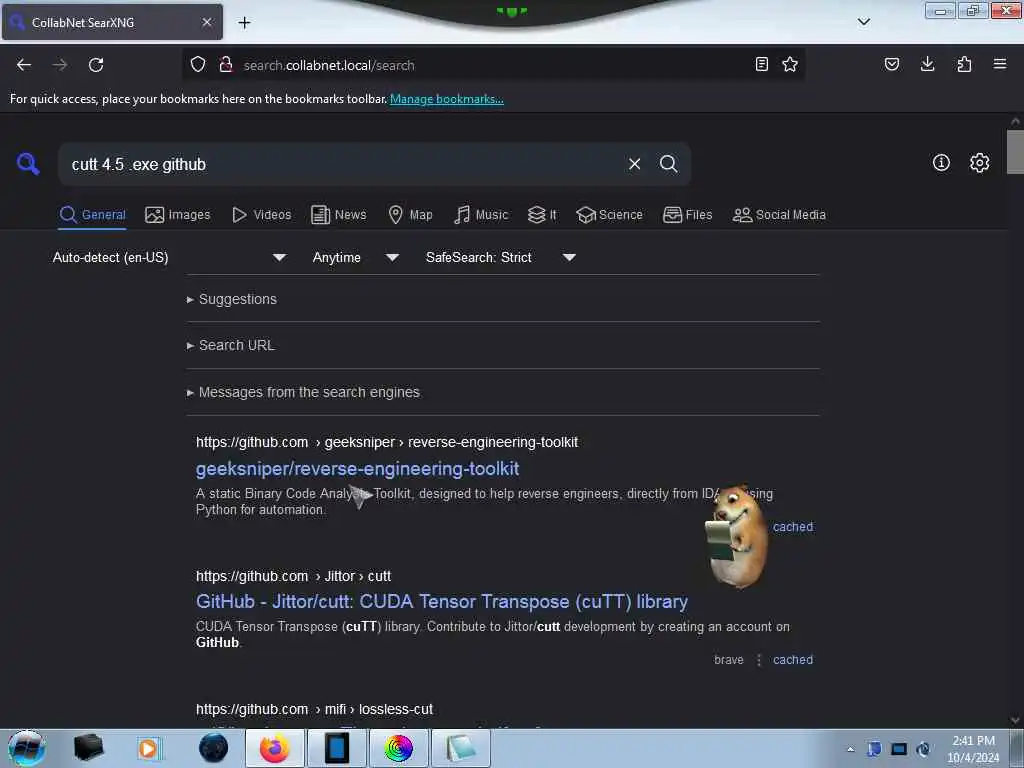Open the Firefox downloads icon
Viewport: 1024px width, 768px height.
coord(927,64)
